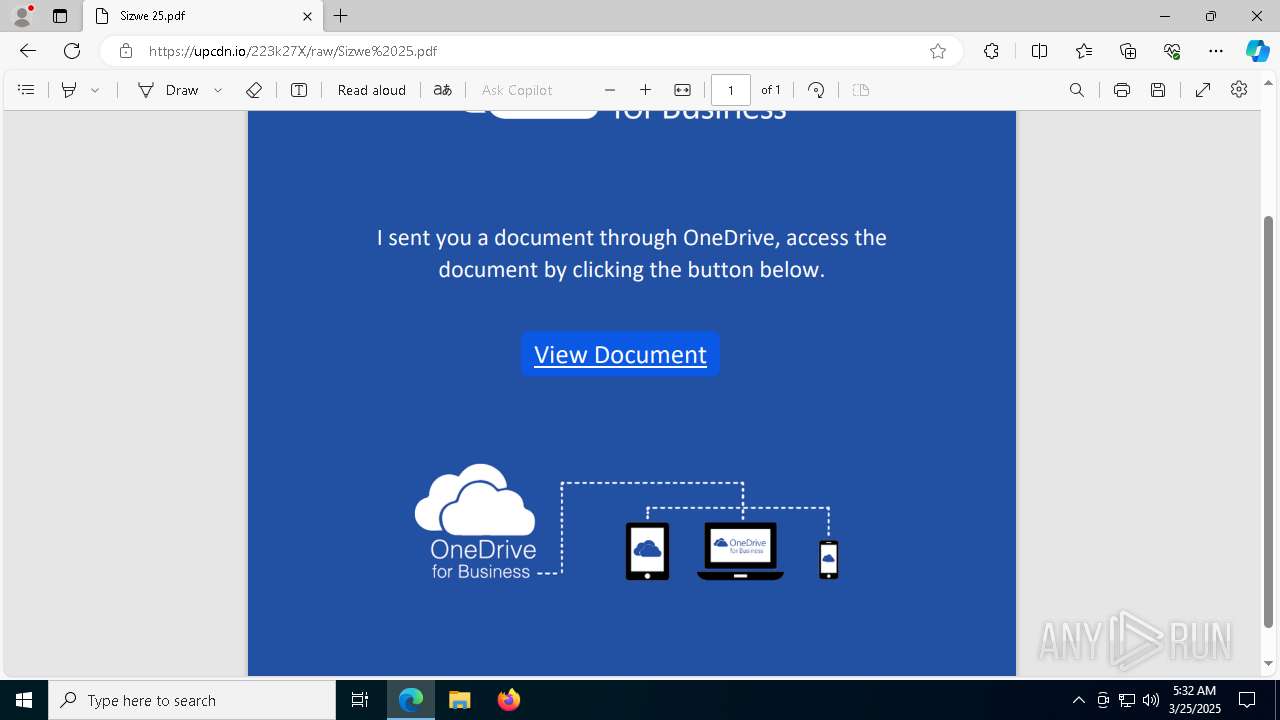Open the volume control icon

click(x=1150, y=700)
